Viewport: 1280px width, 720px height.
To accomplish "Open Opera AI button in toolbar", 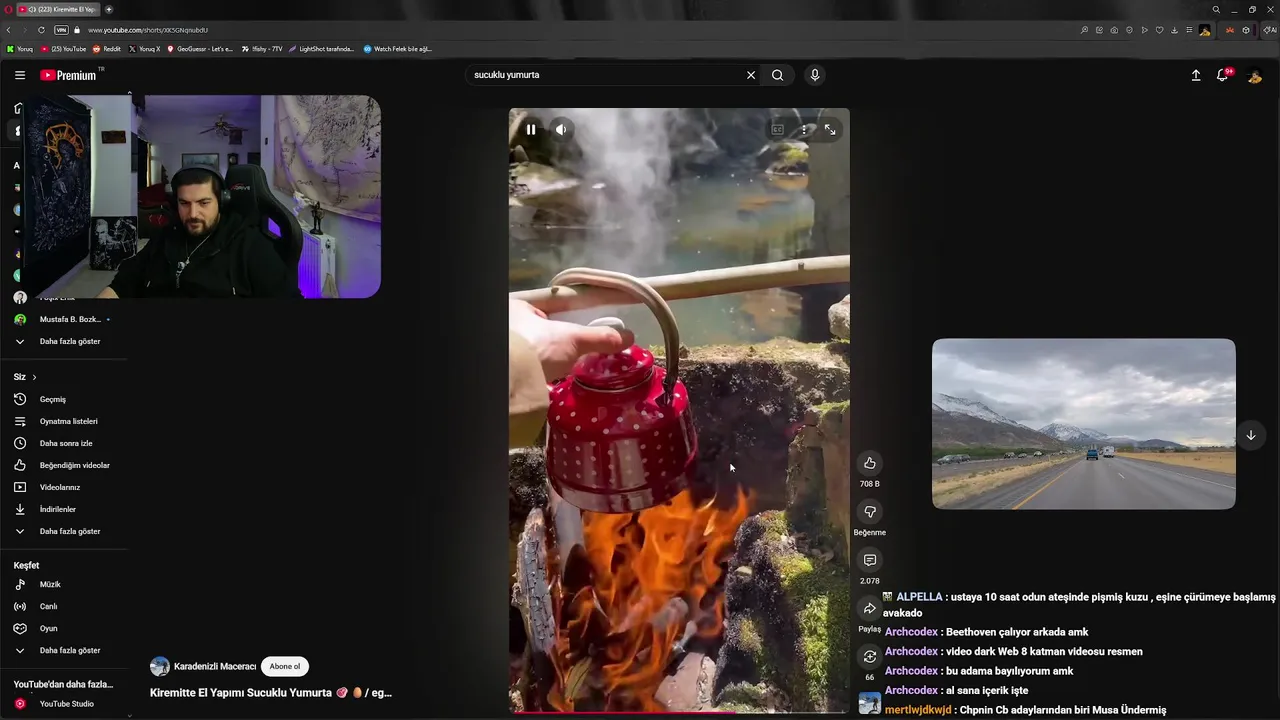I will click(1269, 30).
